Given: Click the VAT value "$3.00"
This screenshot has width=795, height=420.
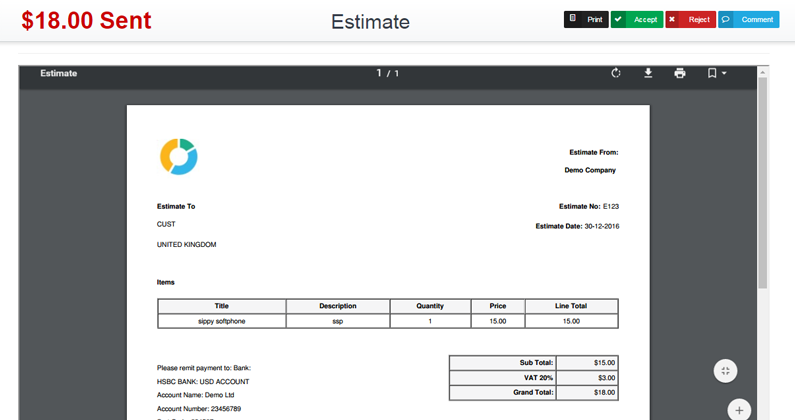Looking at the screenshot, I should click(606, 378).
